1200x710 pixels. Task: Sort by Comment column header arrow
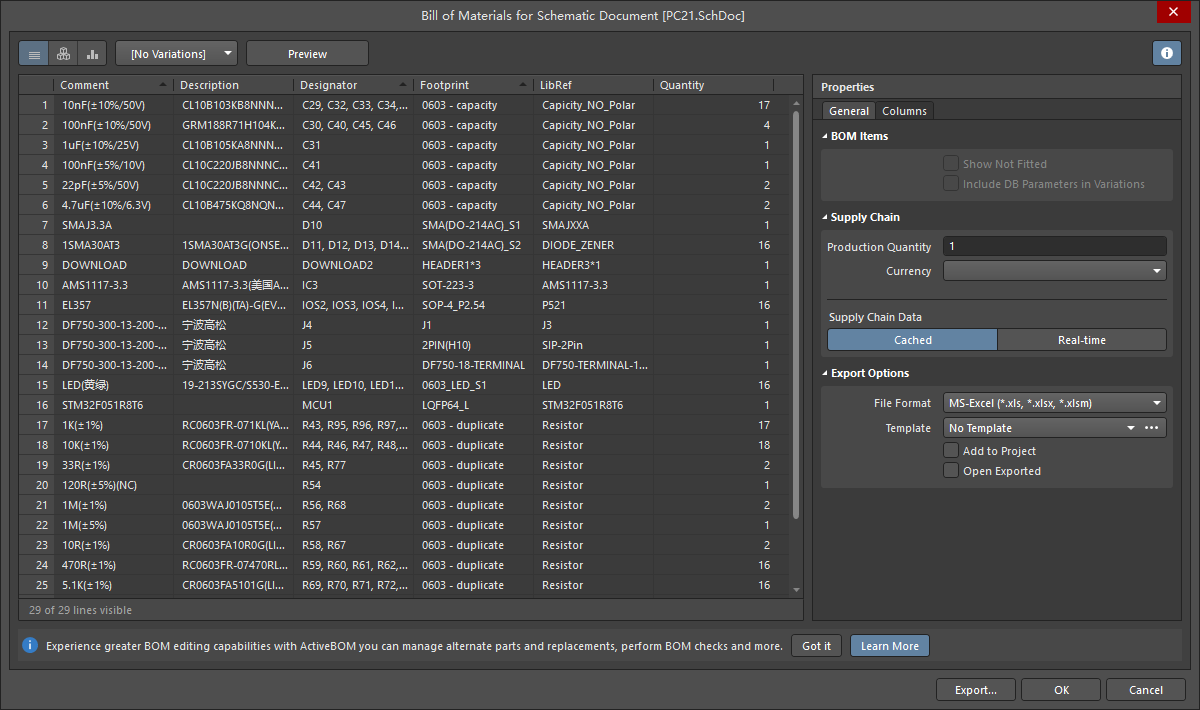[163, 85]
